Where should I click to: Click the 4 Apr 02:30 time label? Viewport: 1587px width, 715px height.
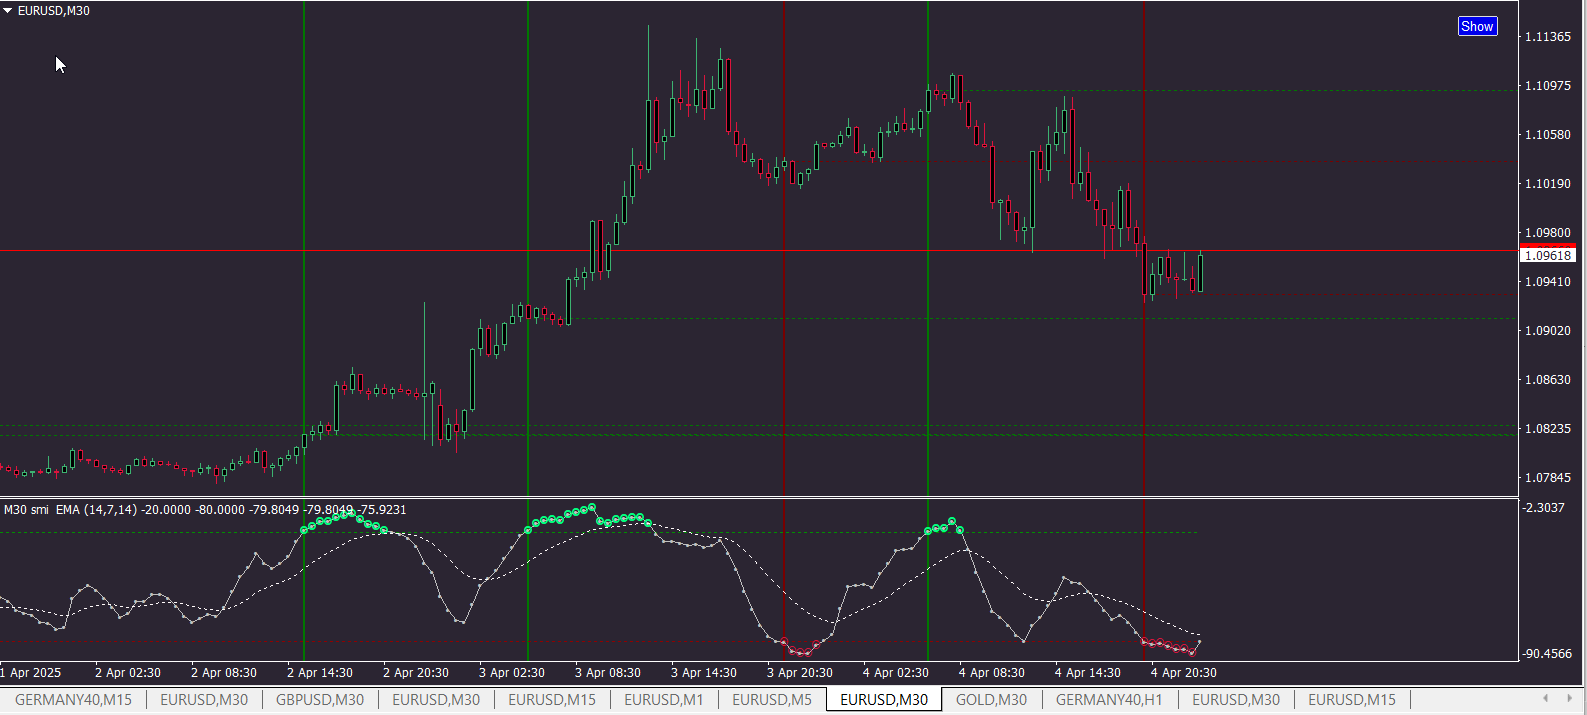(x=896, y=673)
